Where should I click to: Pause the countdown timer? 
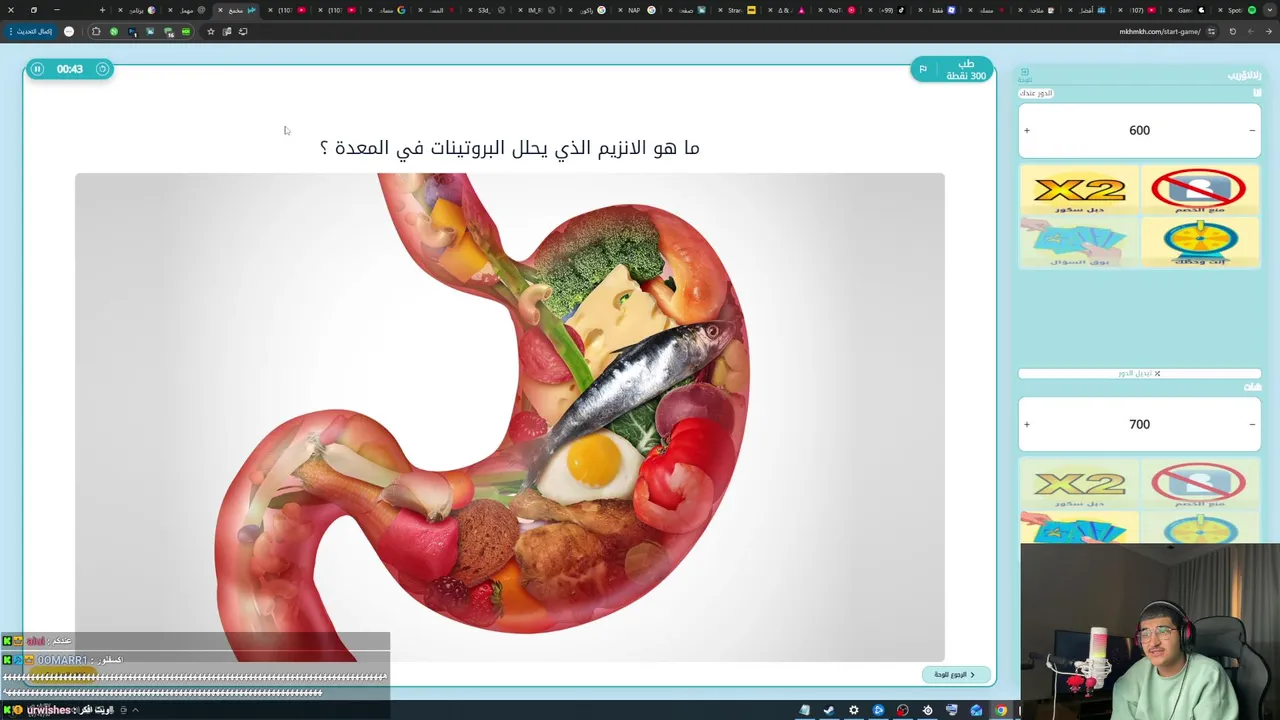coord(37,69)
